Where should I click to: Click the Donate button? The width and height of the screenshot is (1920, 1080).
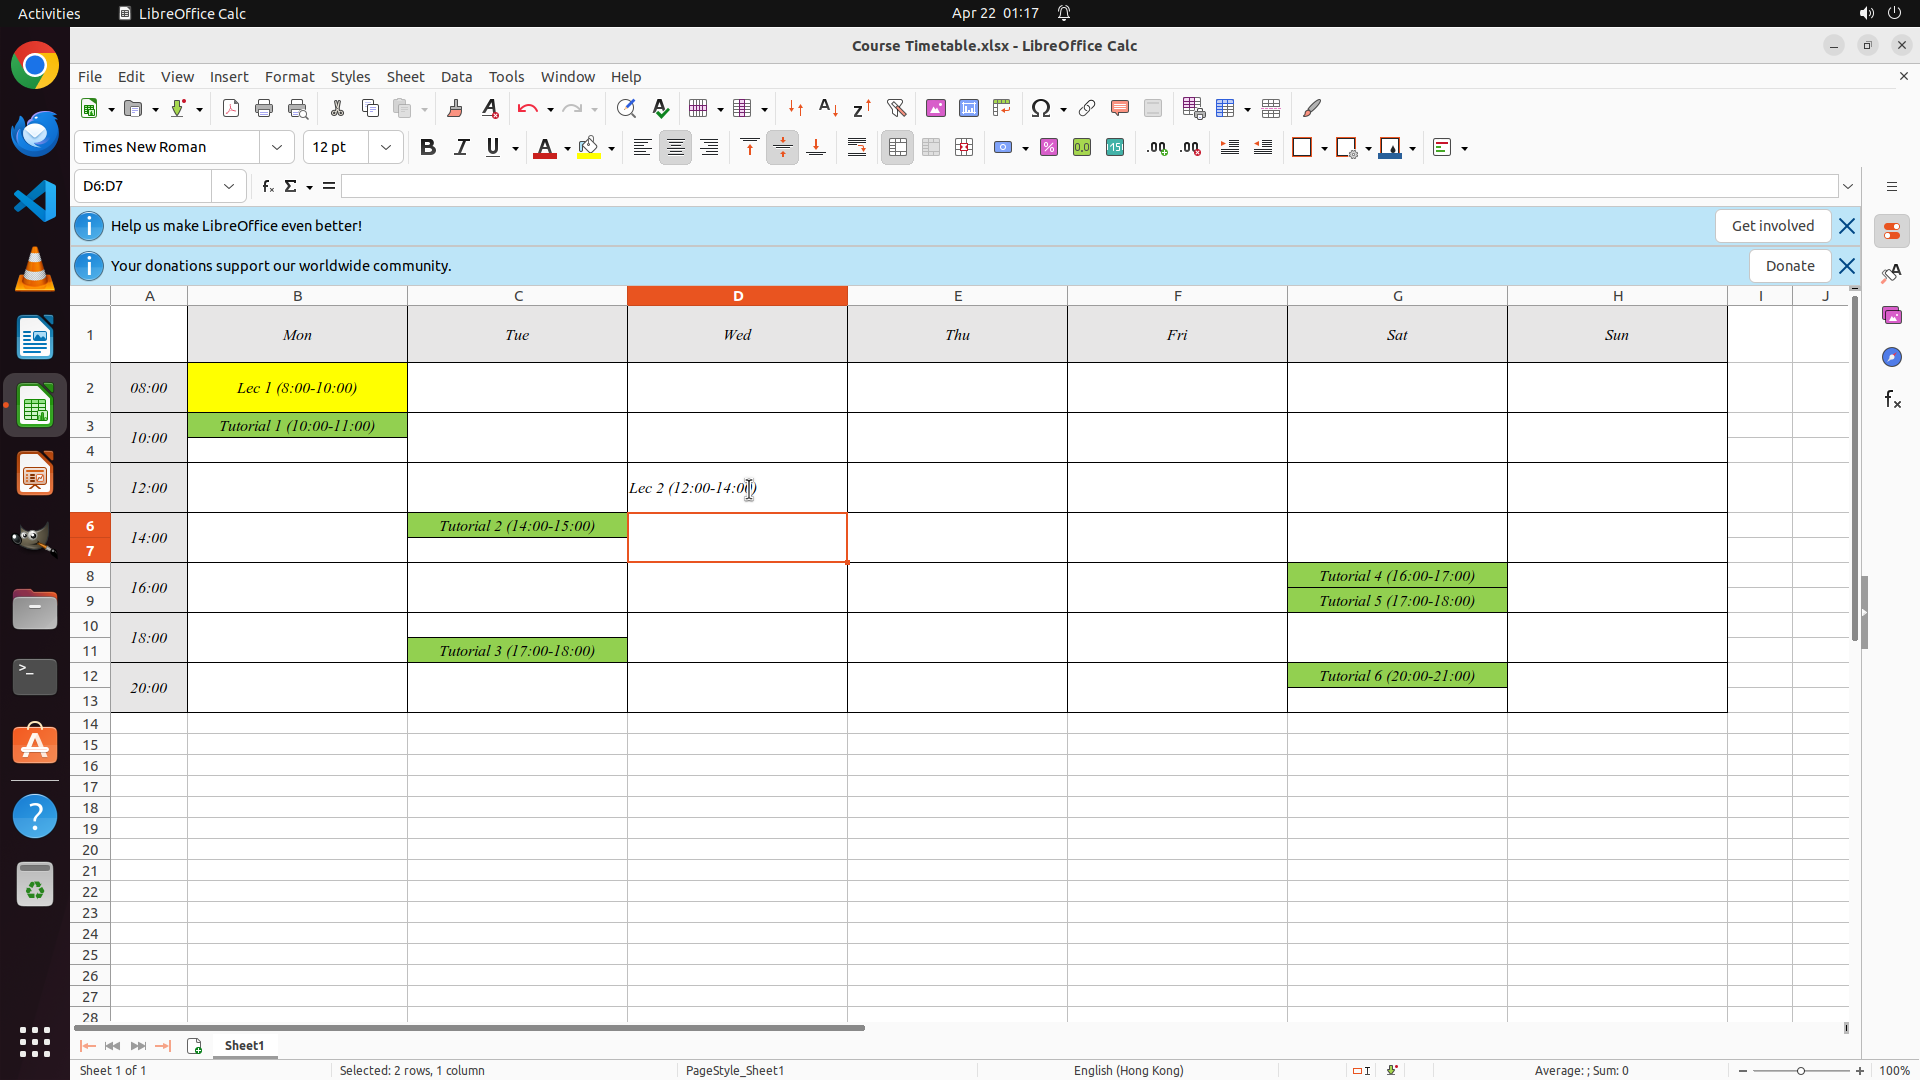1789,266
